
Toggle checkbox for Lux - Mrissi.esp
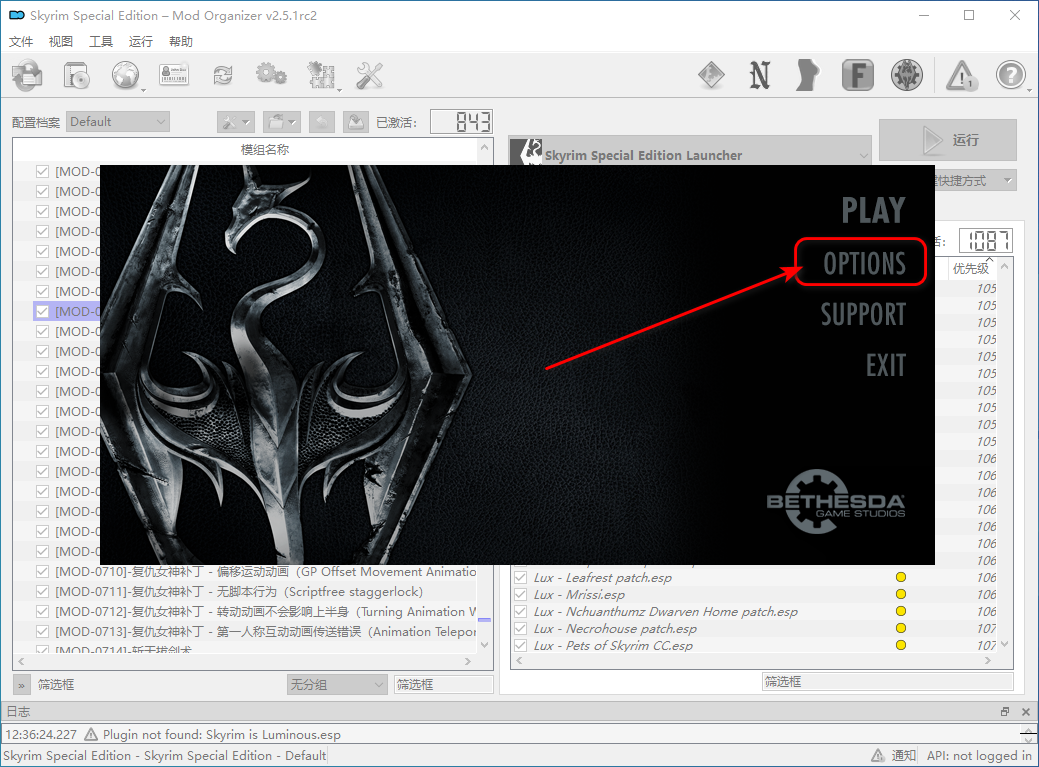[x=520, y=595]
